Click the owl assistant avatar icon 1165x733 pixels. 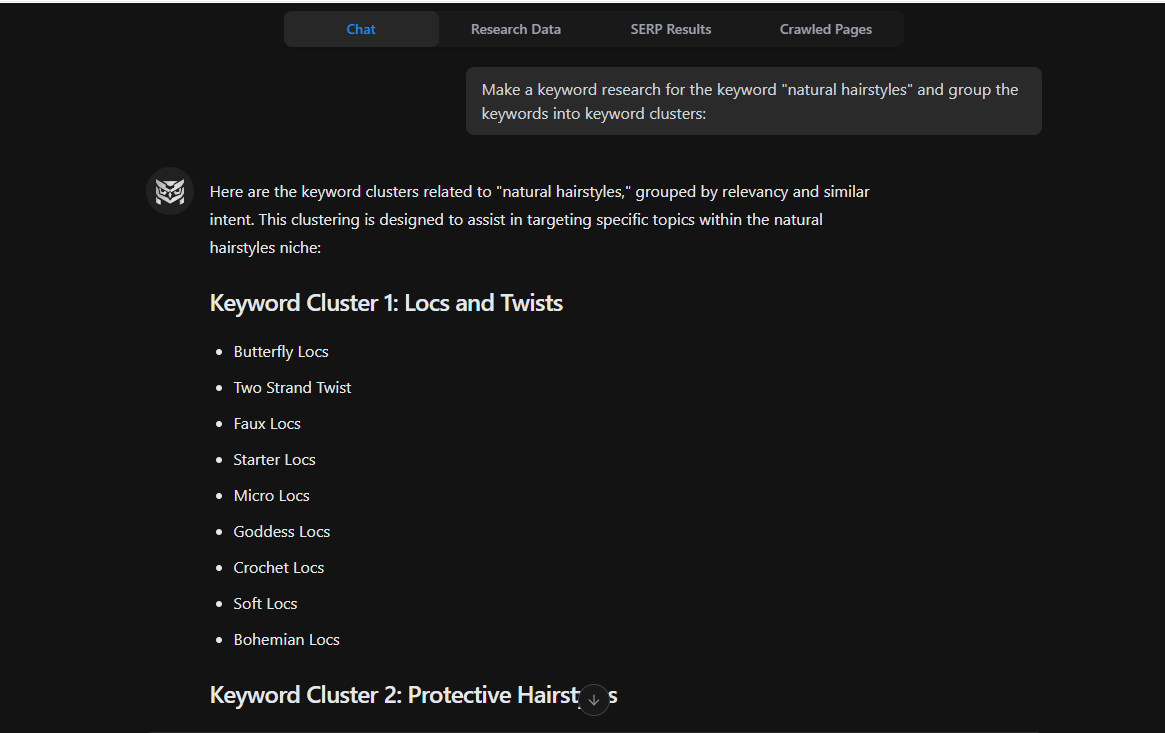pyautogui.click(x=168, y=191)
